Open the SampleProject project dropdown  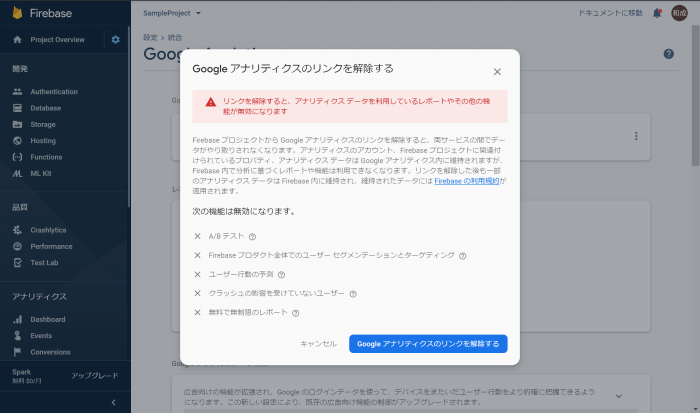click(172, 13)
